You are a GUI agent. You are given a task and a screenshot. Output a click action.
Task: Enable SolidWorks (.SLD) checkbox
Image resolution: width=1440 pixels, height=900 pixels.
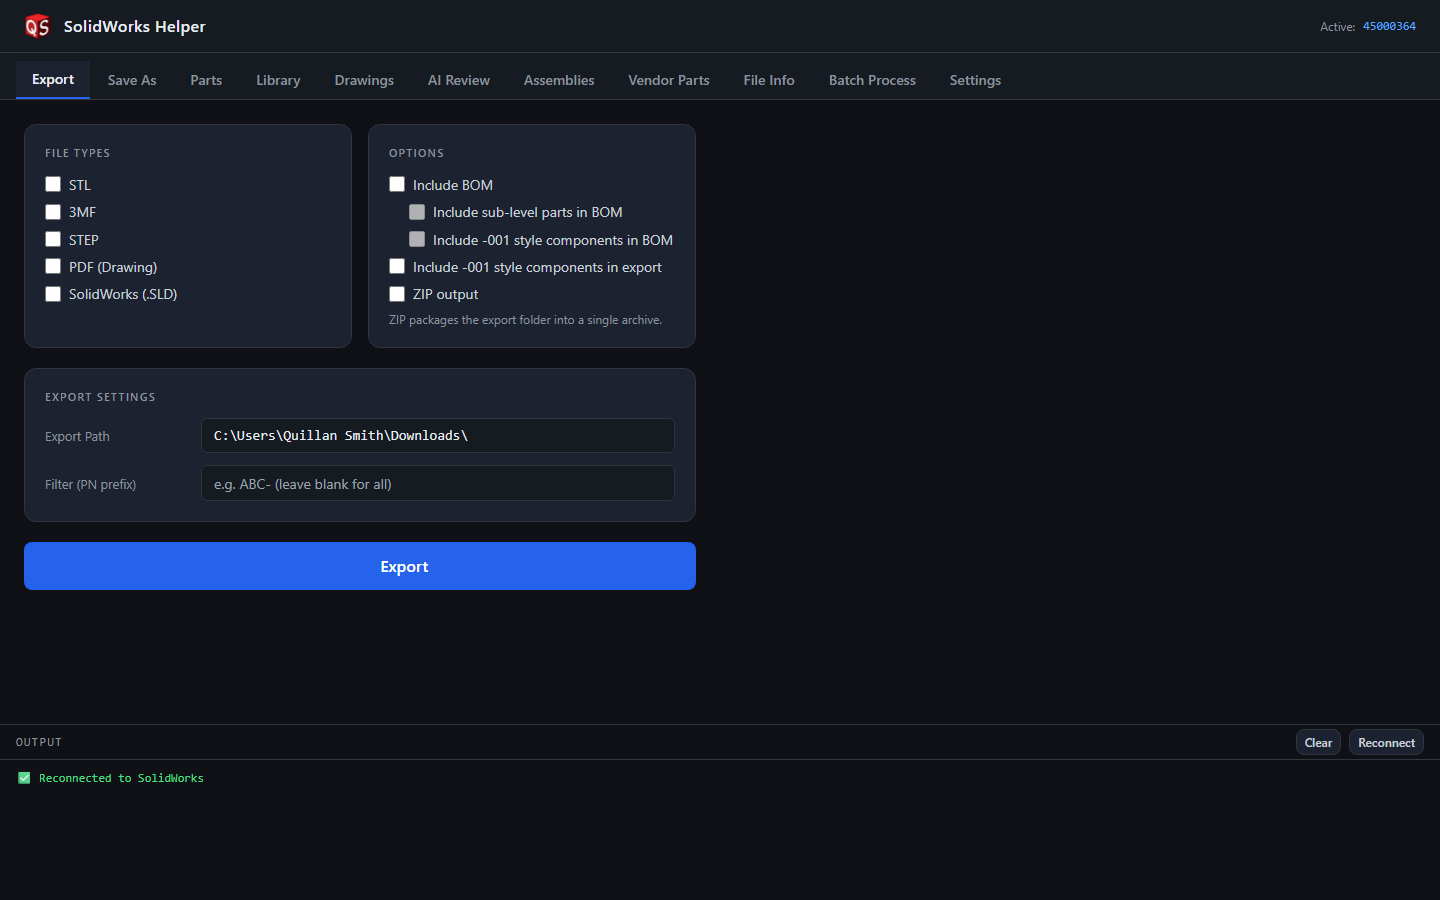(53, 294)
